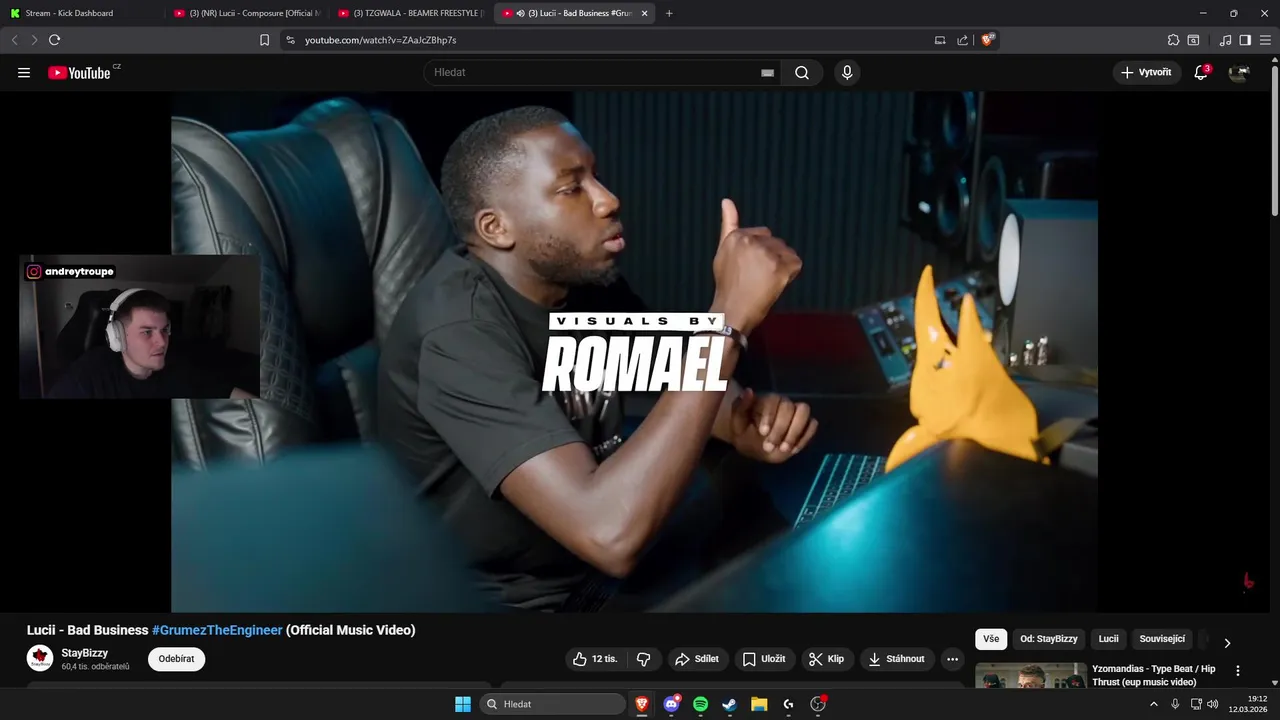Open the Brave main menu

pos(1265,40)
